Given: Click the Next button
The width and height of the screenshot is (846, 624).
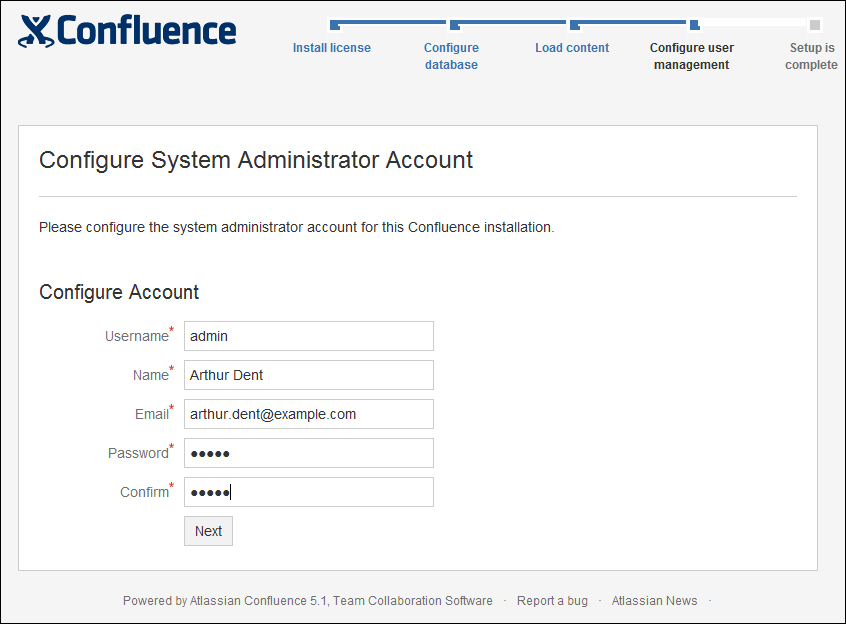Looking at the screenshot, I should pyautogui.click(x=208, y=531).
